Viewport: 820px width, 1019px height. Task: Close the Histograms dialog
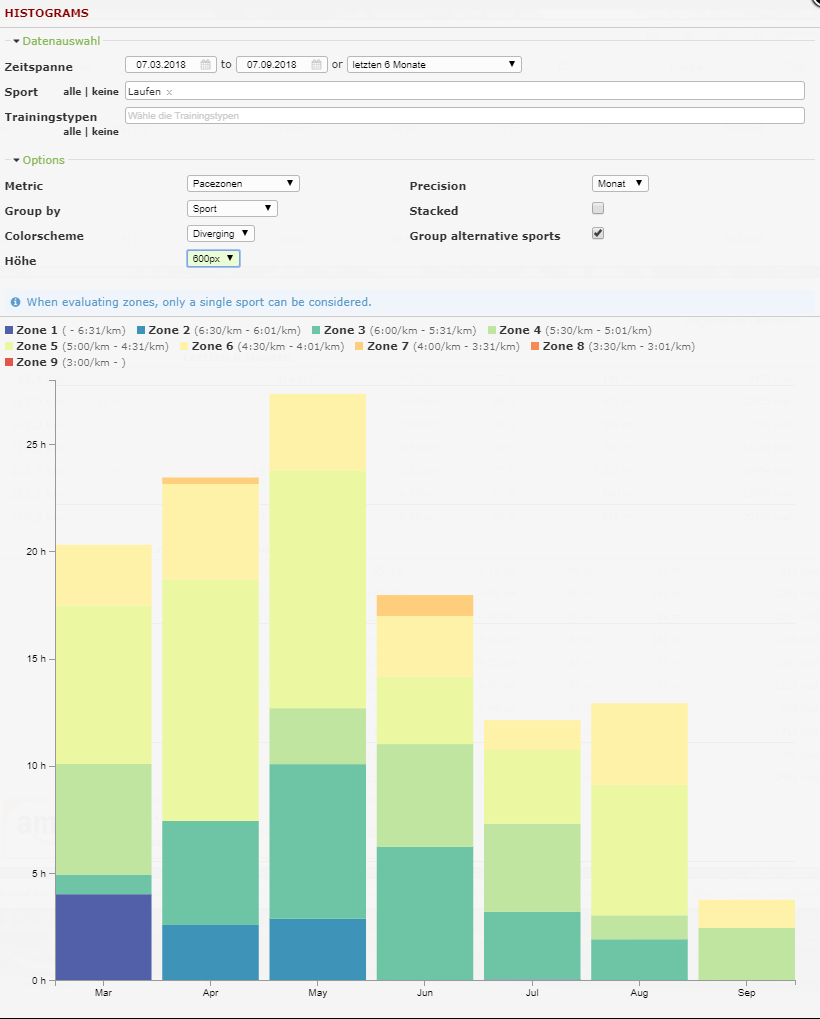(x=812, y=3)
